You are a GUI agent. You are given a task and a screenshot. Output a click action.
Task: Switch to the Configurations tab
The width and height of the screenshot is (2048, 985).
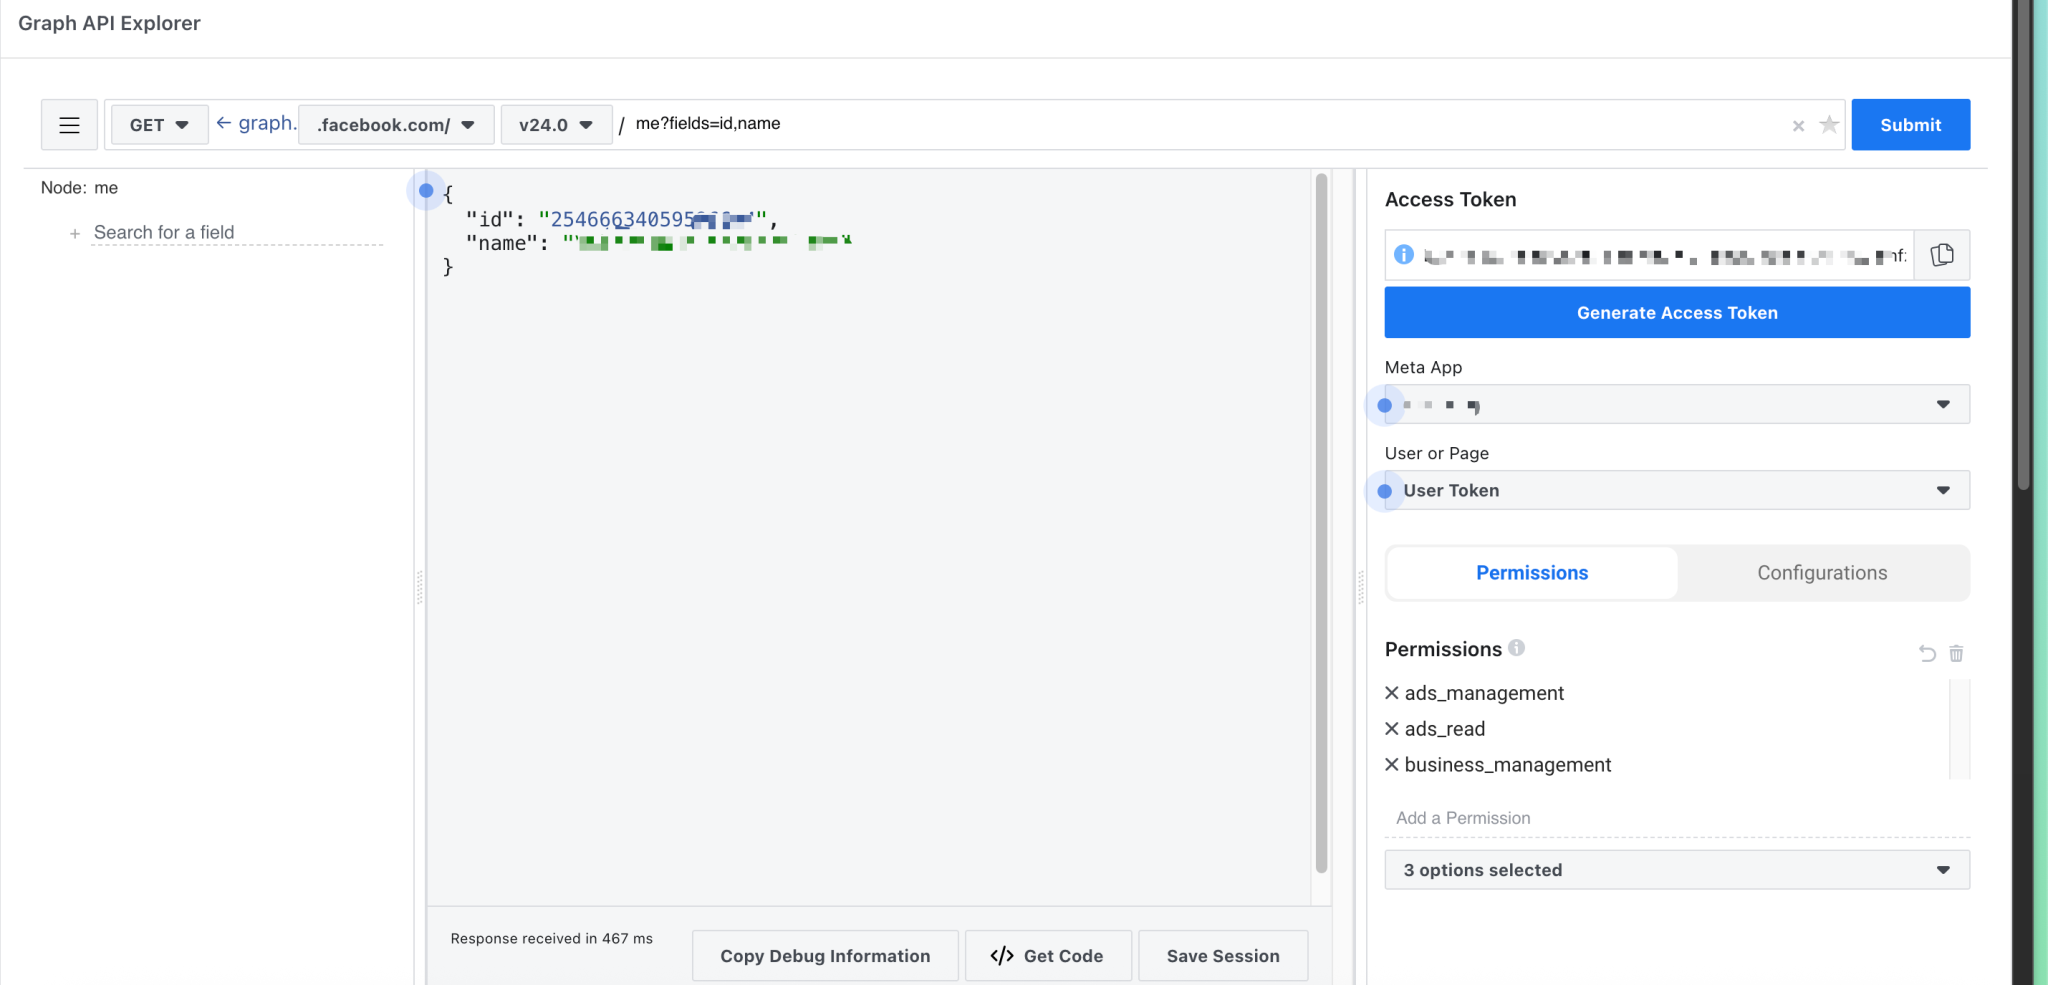click(x=1821, y=572)
